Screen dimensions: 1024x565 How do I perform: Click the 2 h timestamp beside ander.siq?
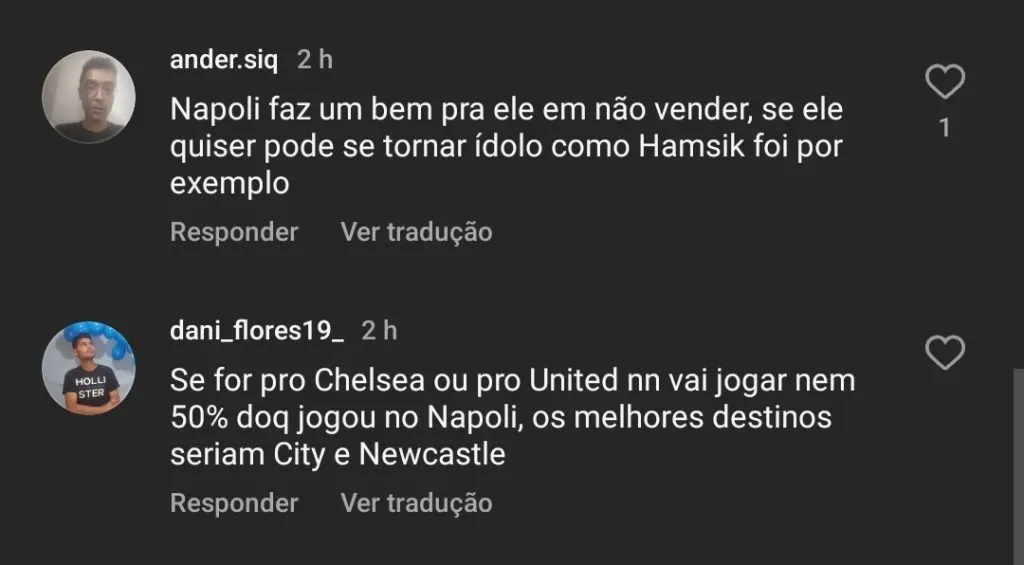[315, 59]
